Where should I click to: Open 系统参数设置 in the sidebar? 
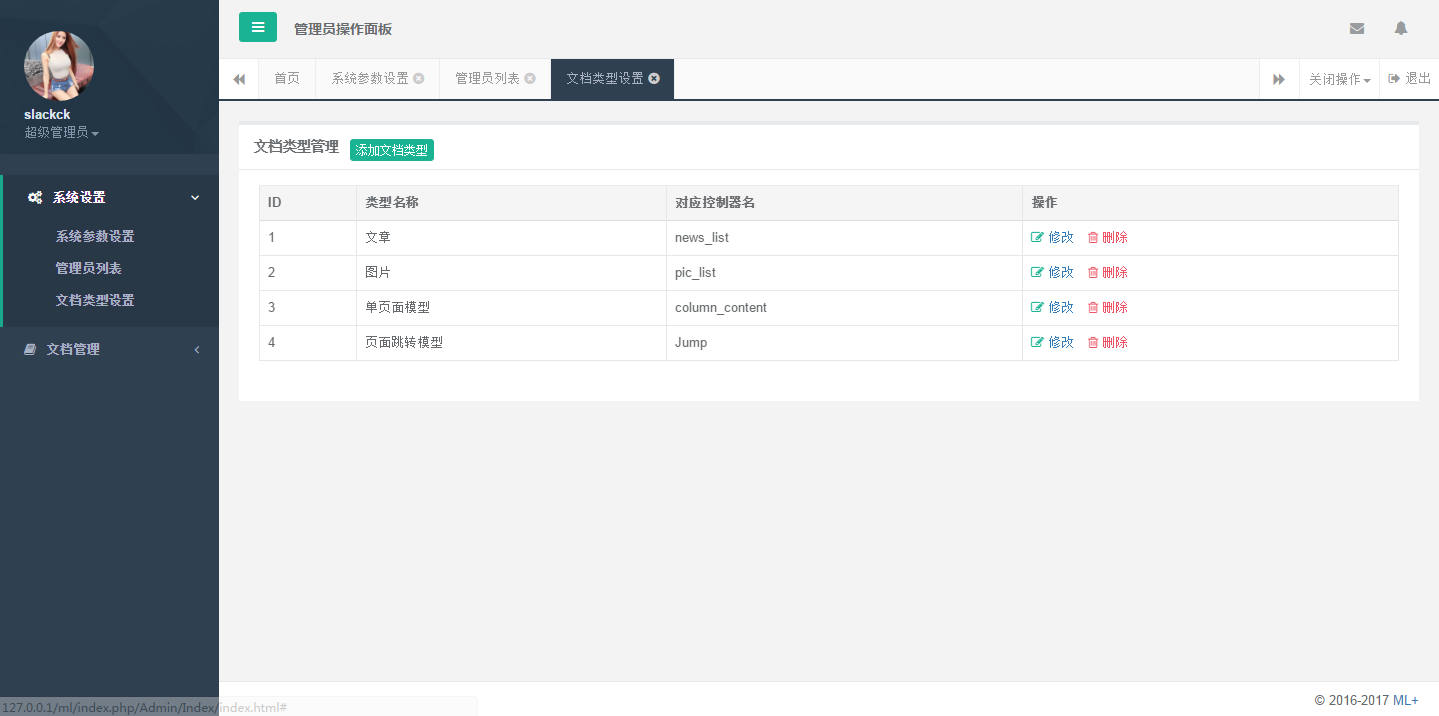(x=95, y=237)
